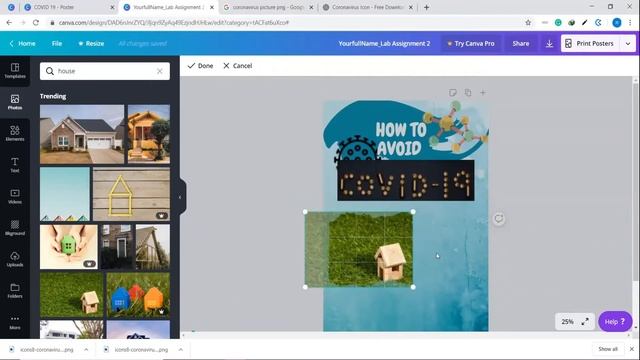The image size is (640, 360).
Task: Clear the house search text
Action: coord(160,71)
